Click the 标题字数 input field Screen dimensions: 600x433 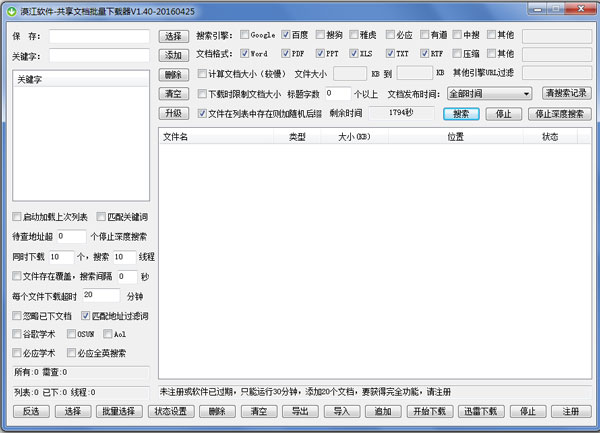point(338,94)
